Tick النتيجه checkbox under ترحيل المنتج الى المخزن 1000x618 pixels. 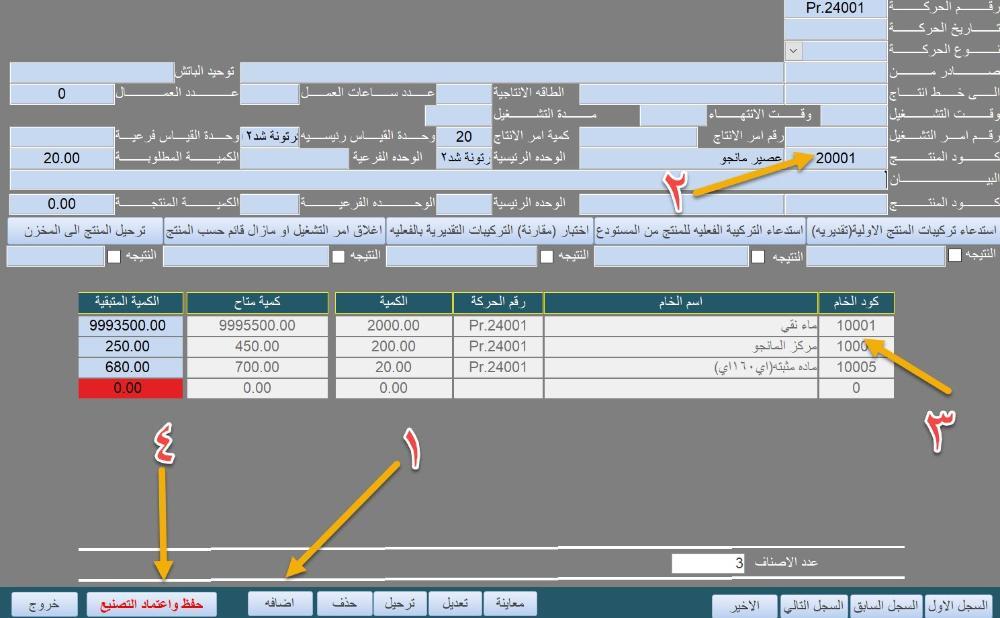coord(113,257)
